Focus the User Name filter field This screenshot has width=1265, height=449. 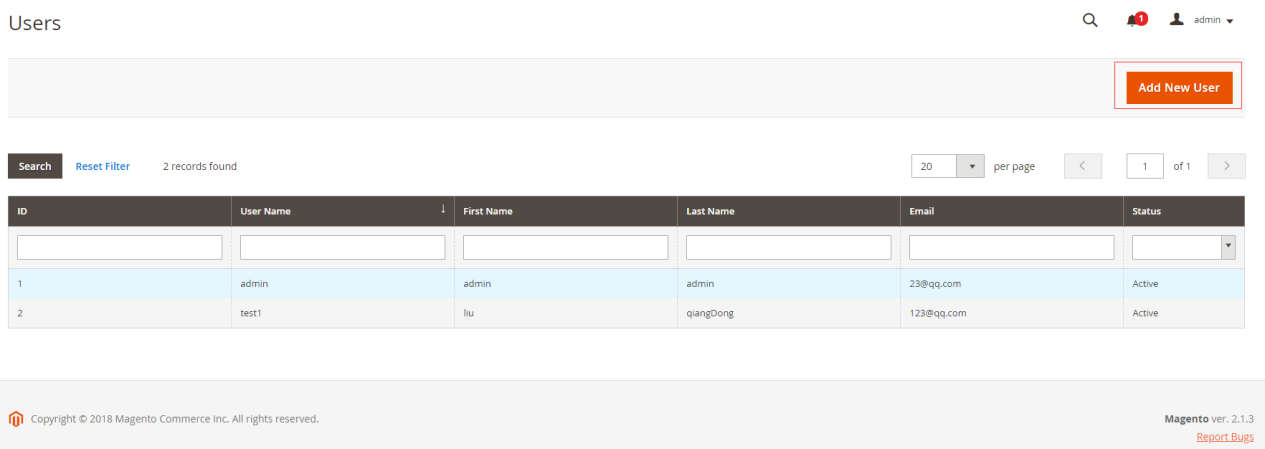tap(342, 248)
